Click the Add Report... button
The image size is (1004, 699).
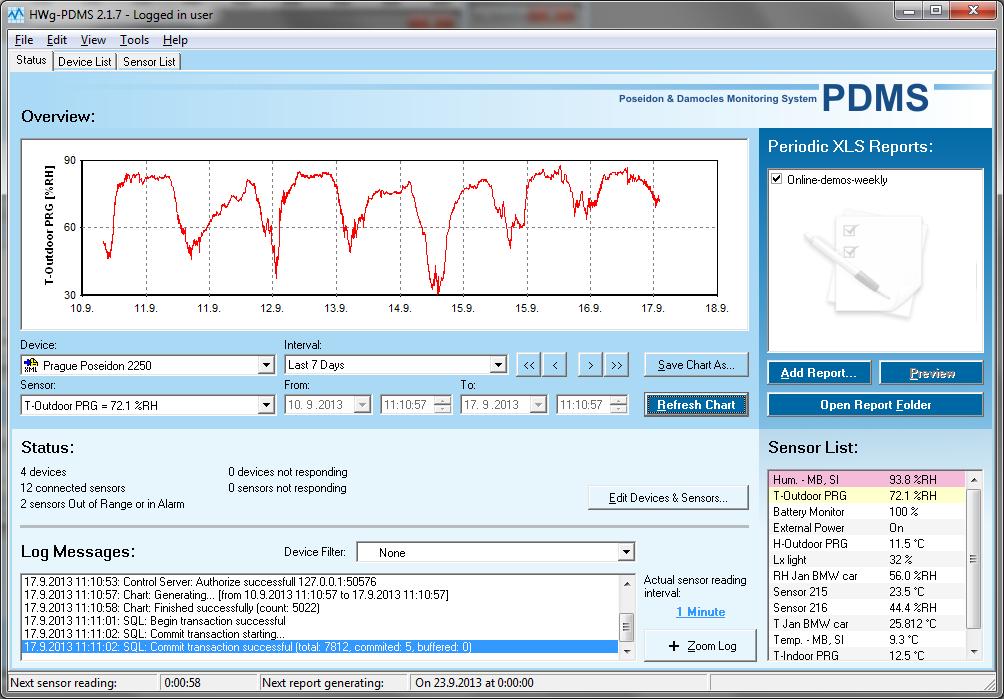(x=819, y=373)
